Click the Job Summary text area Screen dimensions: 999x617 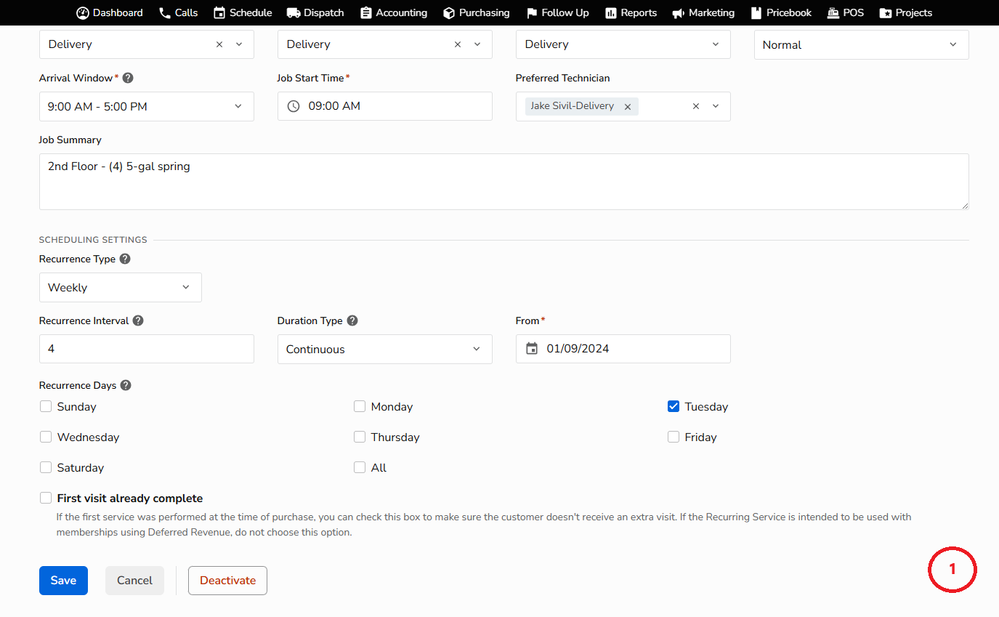point(503,182)
